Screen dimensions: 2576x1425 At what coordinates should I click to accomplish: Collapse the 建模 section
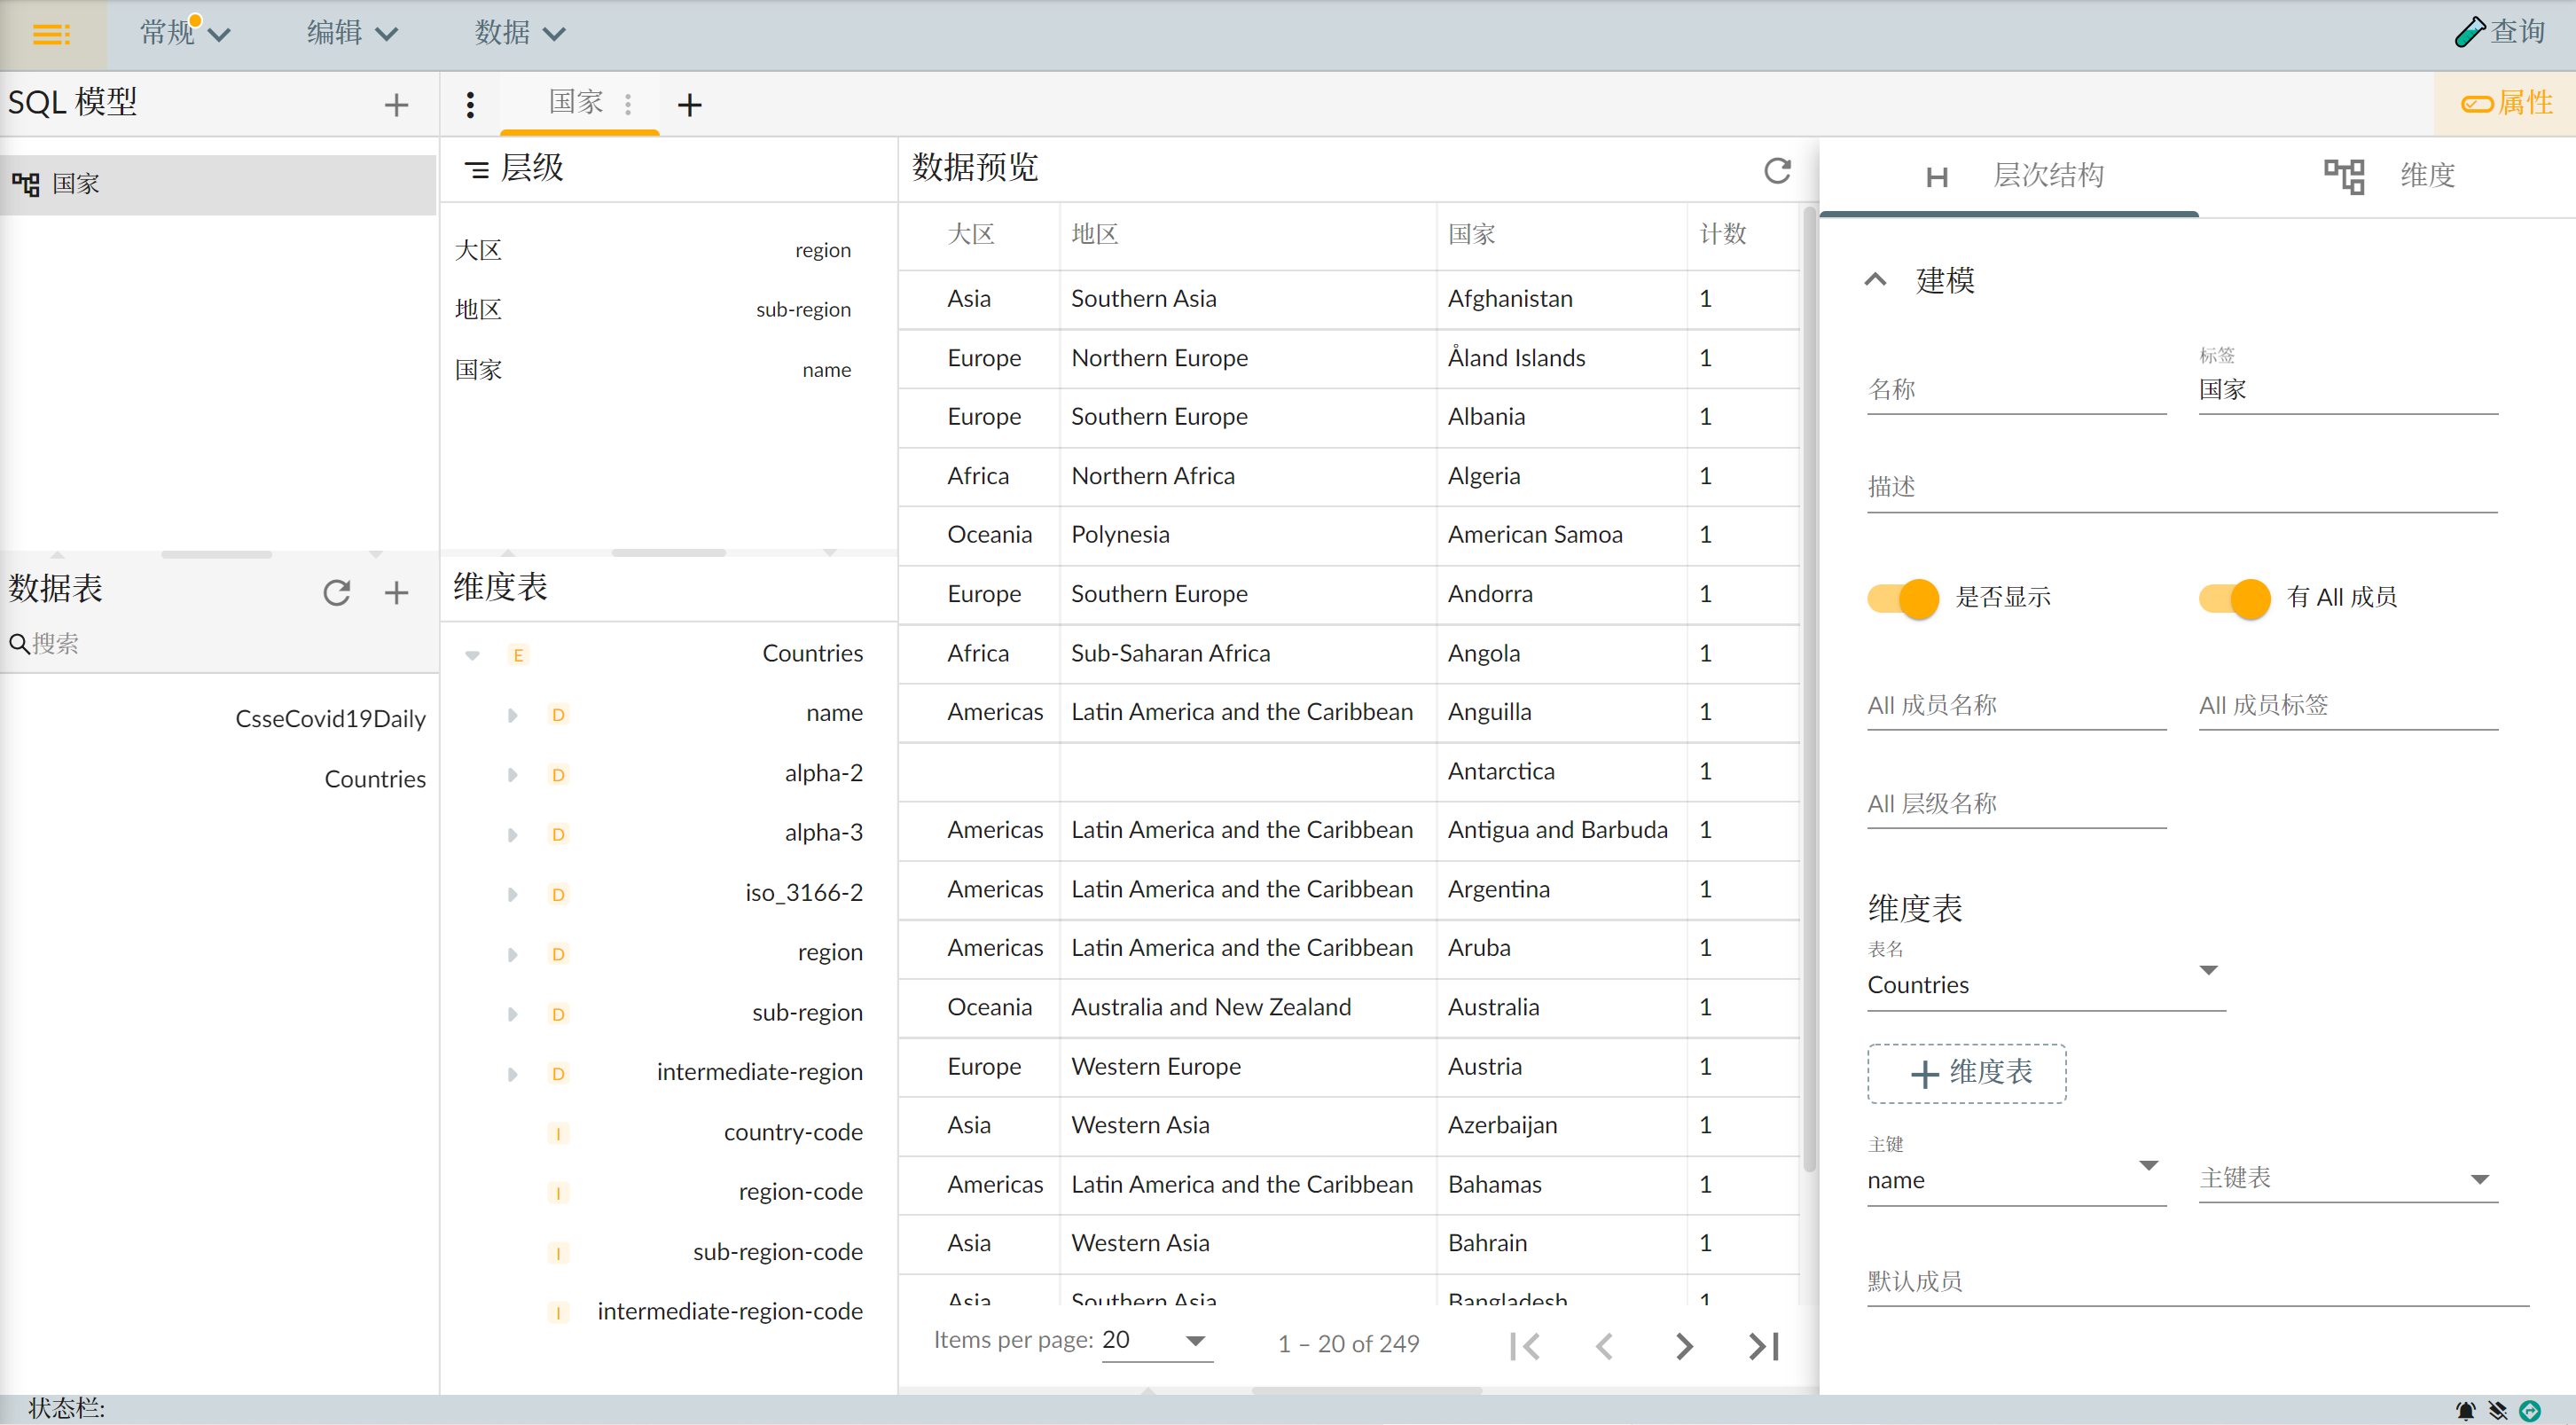pos(1876,281)
